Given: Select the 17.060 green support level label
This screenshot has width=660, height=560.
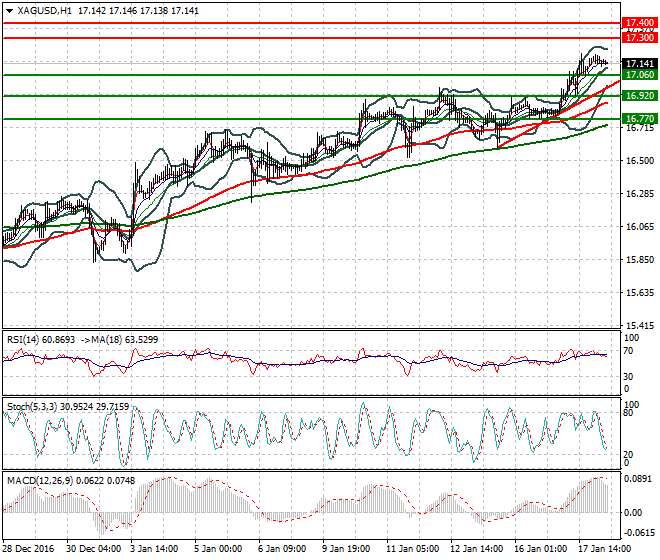Looking at the screenshot, I should (x=639, y=75).
